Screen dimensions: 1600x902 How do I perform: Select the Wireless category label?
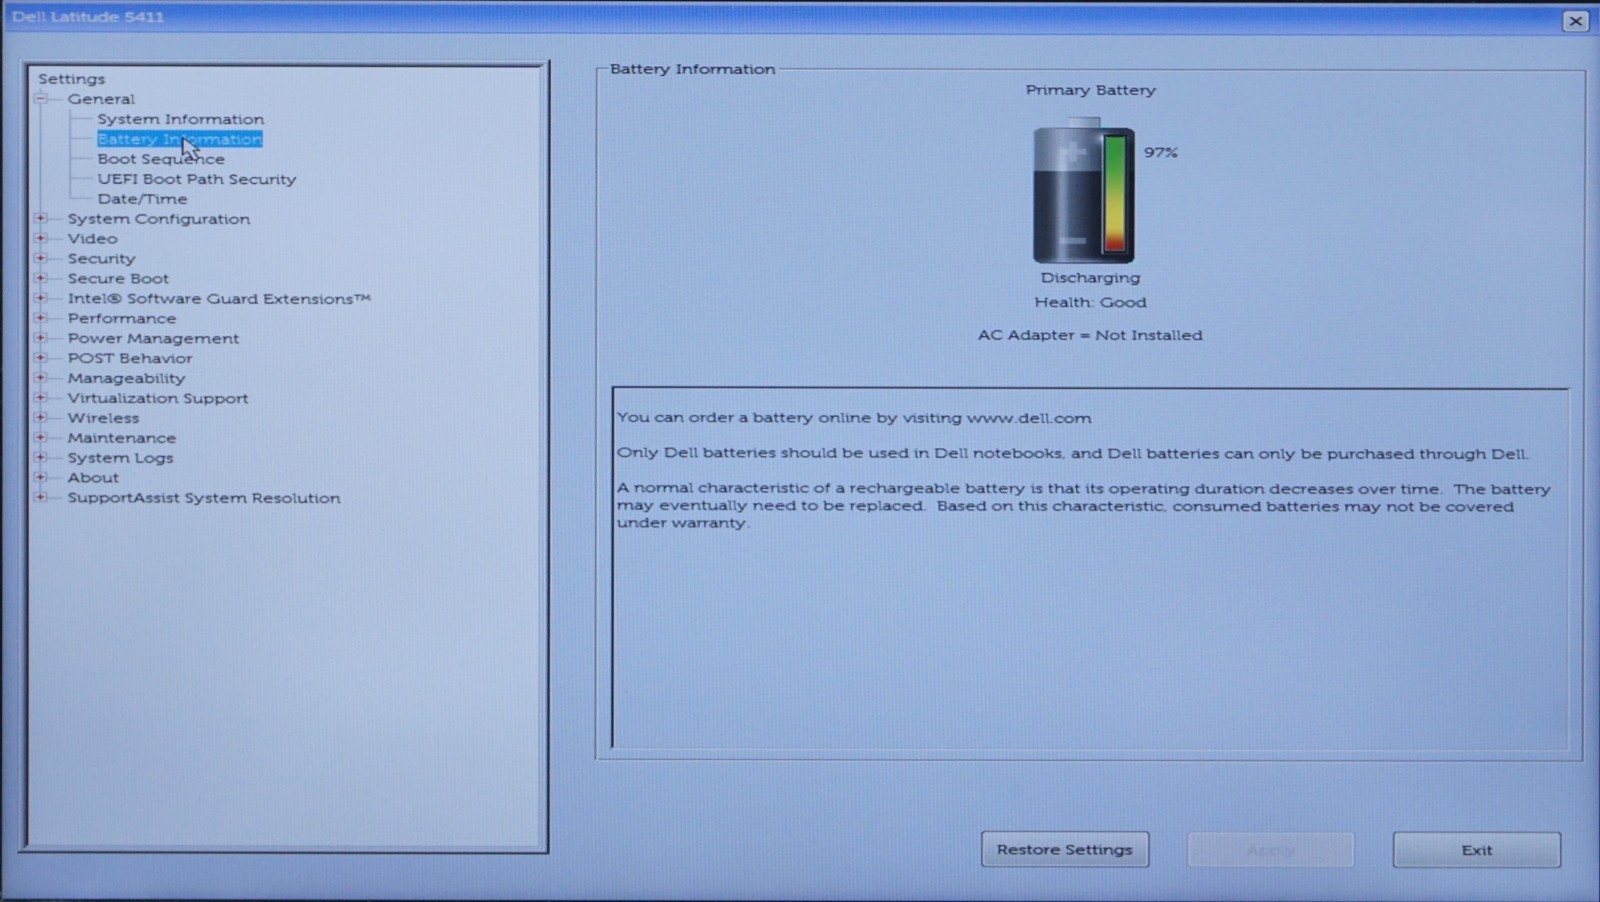pyautogui.click(x=103, y=418)
